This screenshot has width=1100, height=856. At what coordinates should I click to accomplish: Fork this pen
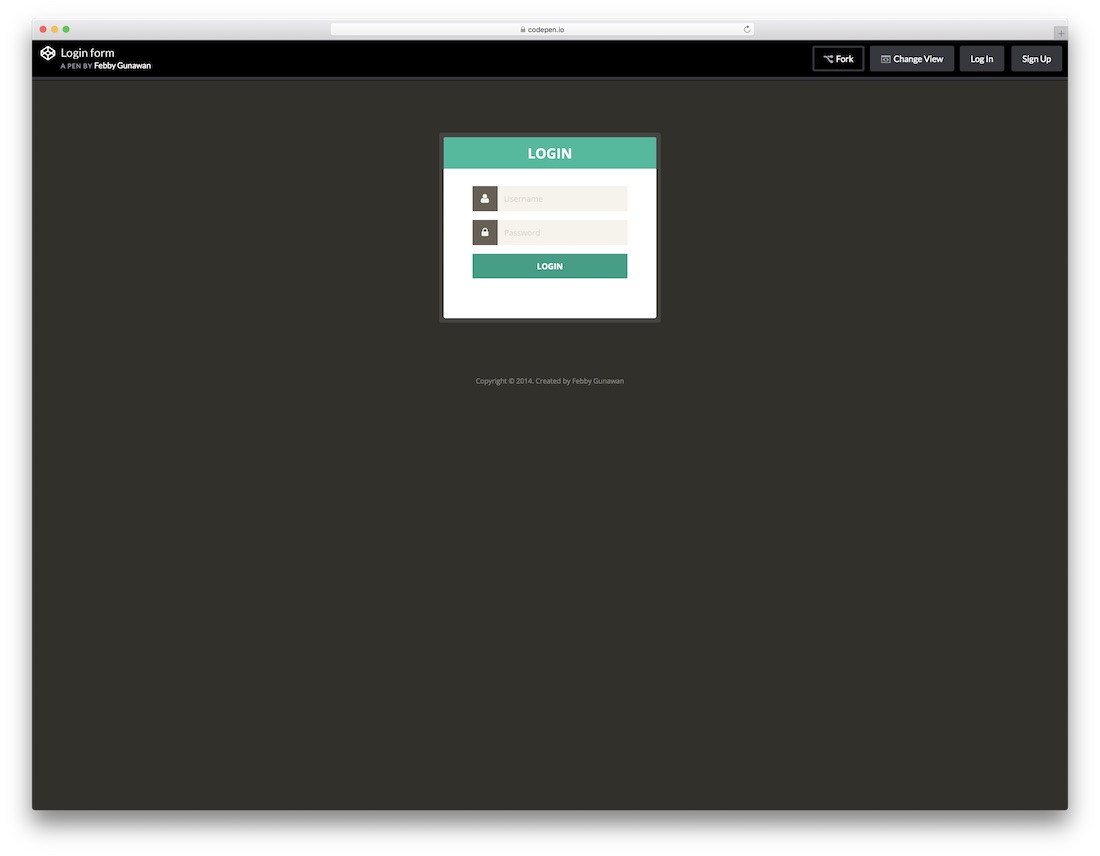pyautogui.click(x=838, y=59)
